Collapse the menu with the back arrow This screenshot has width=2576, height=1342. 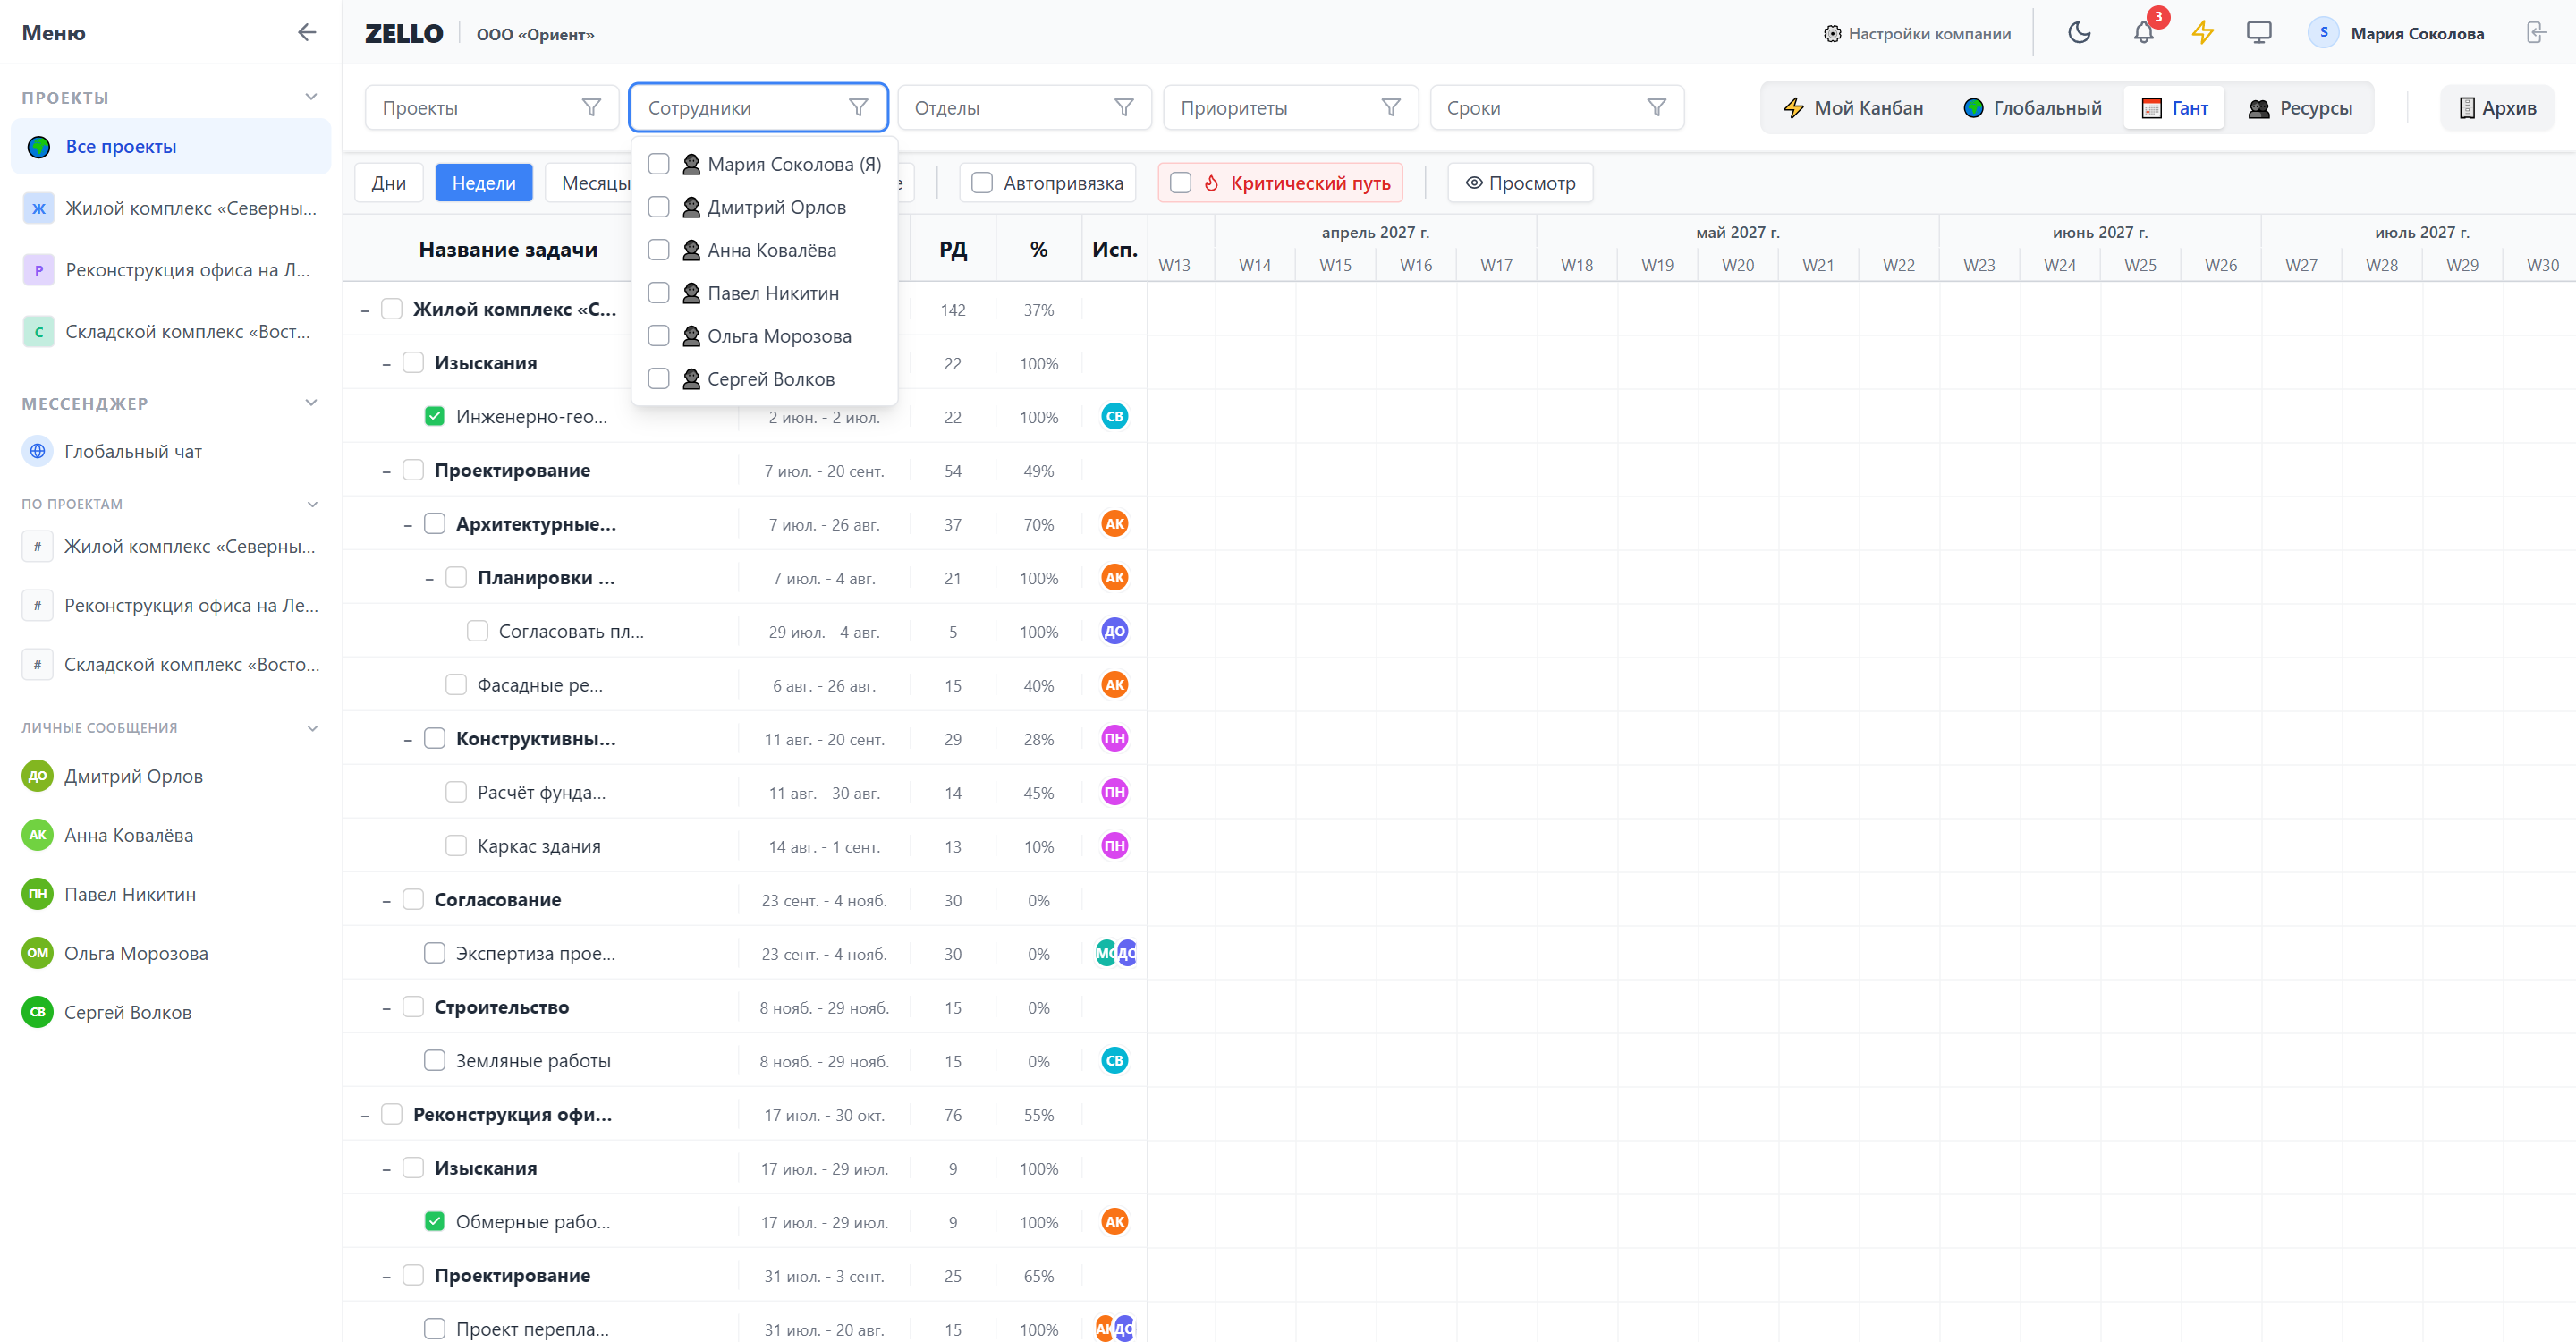tap(306, 33)
